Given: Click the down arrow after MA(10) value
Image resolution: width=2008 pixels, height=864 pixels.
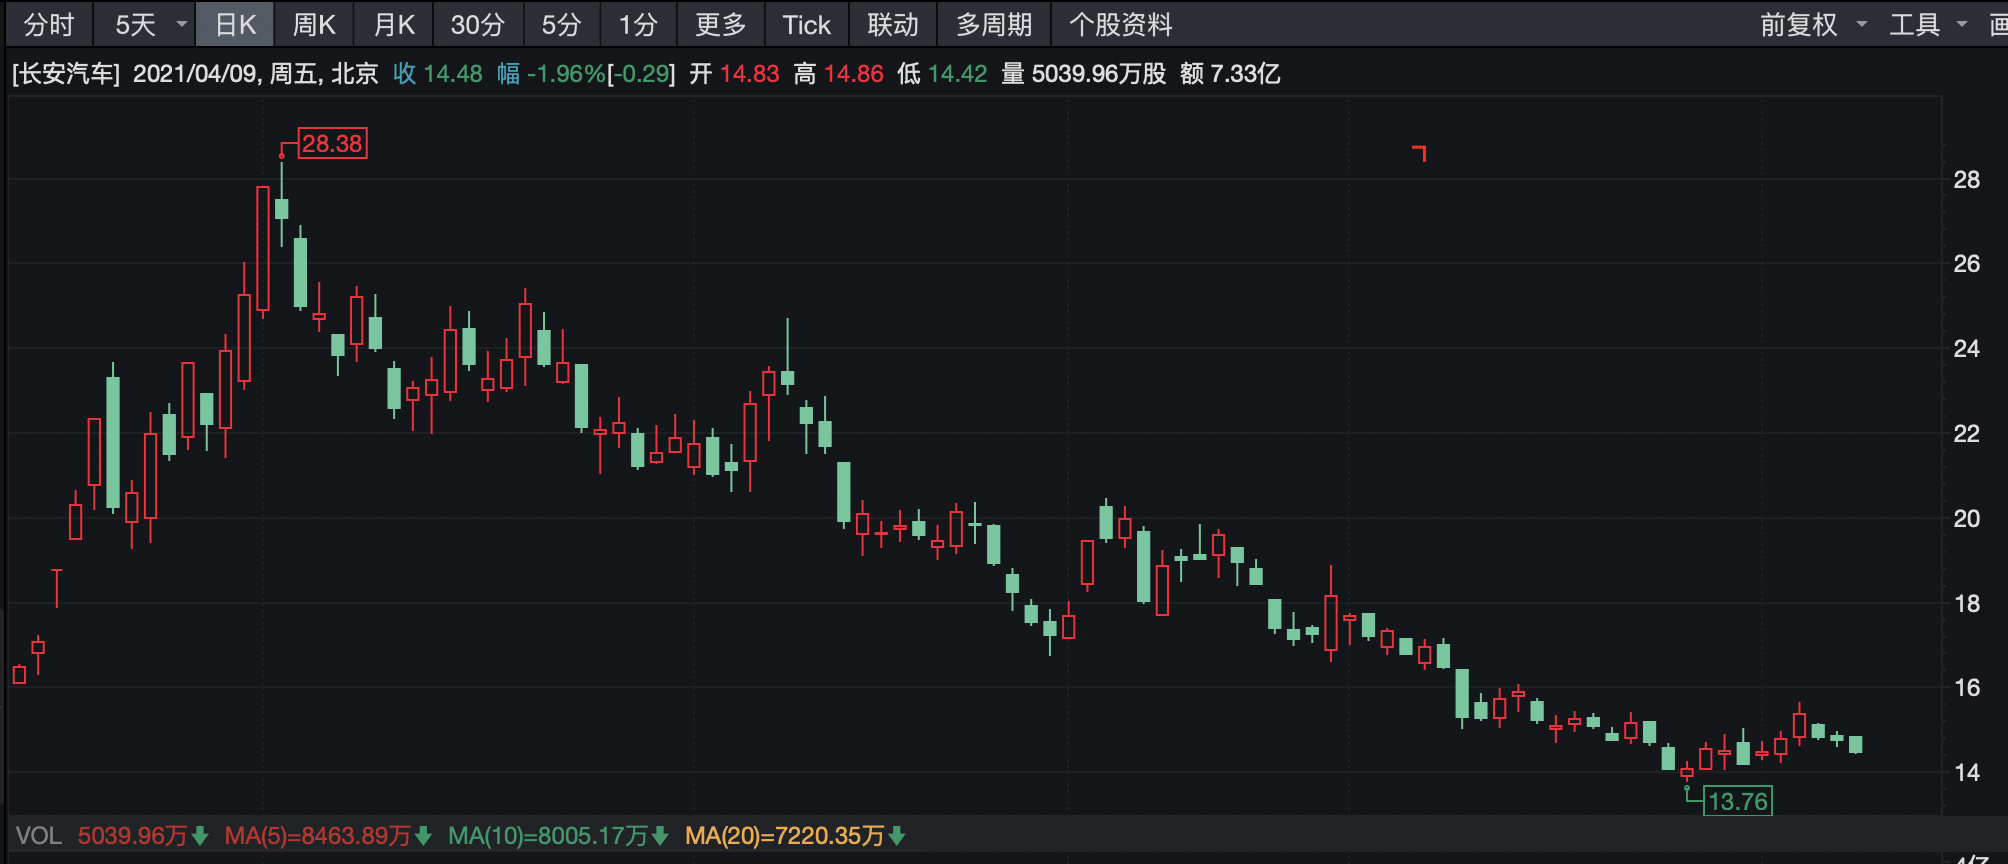Looking at the screenshot, I should point(660,836).
